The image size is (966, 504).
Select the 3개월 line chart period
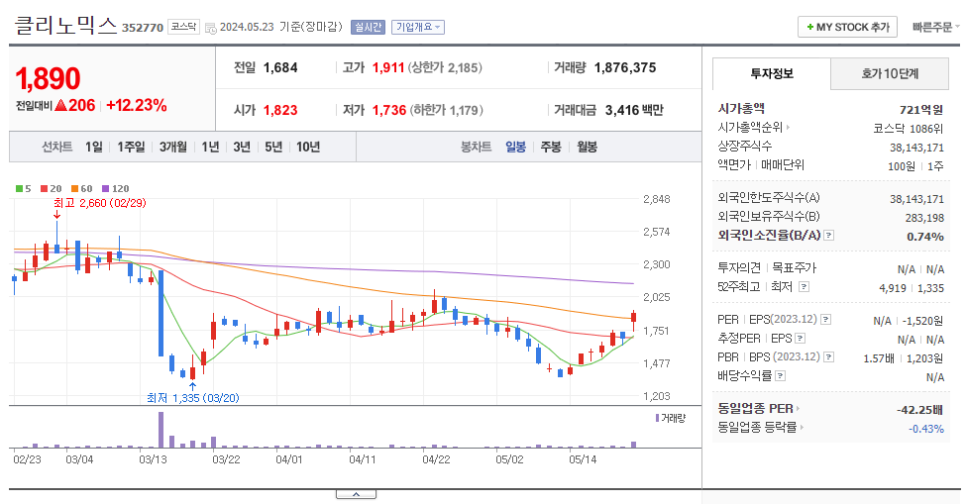coord(172,147)
